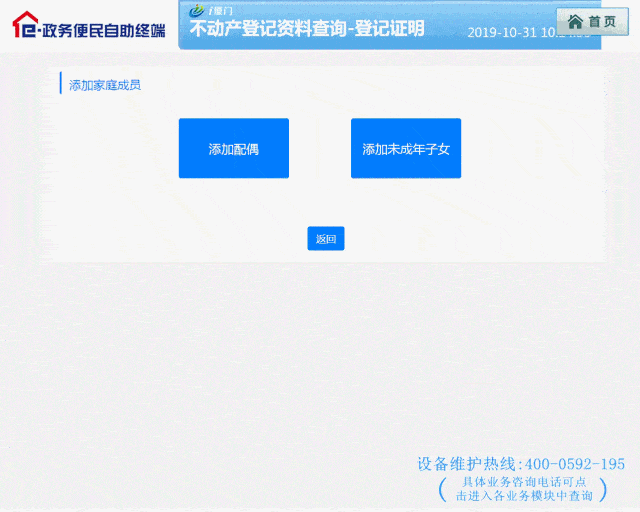Go back with the 返回 button
Image resolution: width=640 pixels, height=512 pixels.
[x=326, y=238]
